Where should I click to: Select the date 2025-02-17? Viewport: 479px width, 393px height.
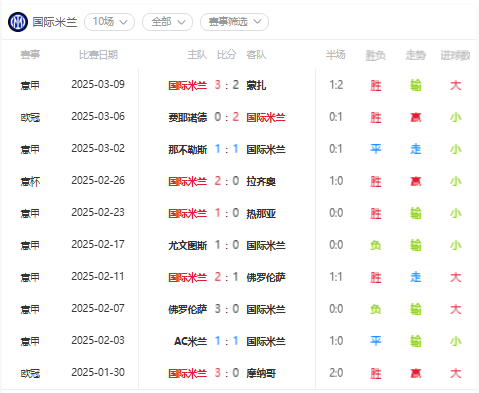click(98, 244)
